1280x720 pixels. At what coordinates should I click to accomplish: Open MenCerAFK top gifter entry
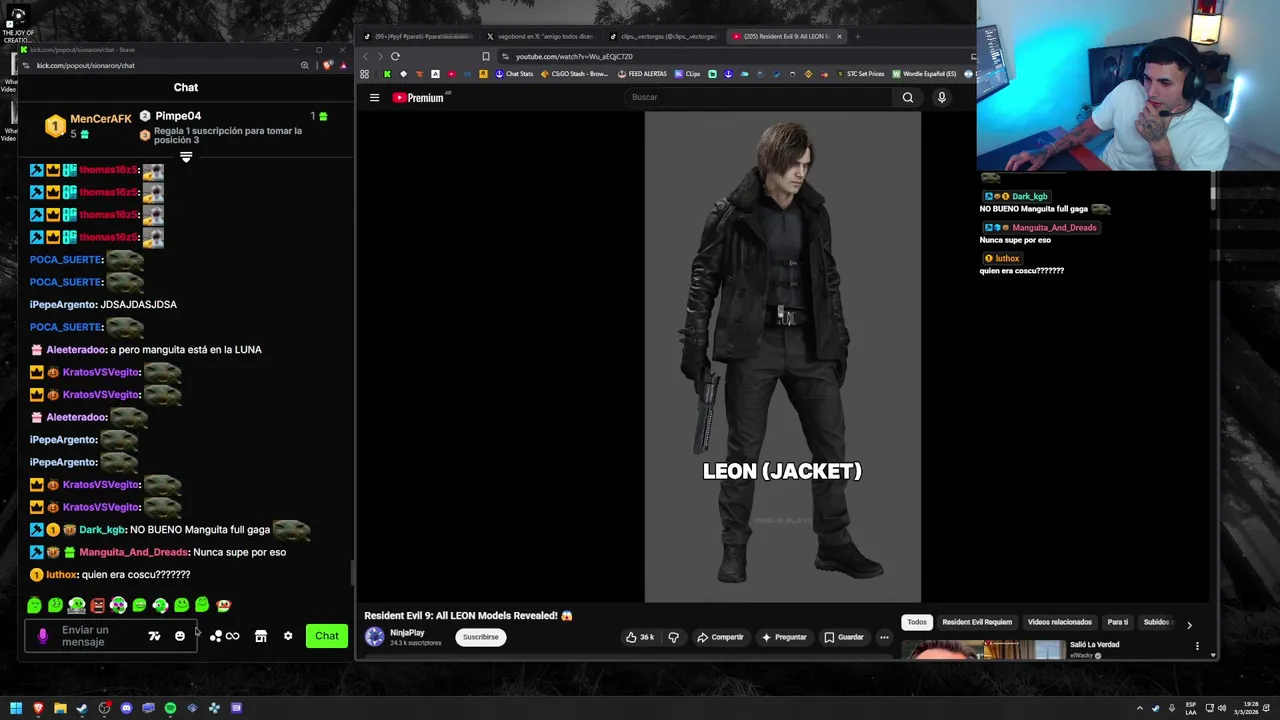tap(88, 126)
